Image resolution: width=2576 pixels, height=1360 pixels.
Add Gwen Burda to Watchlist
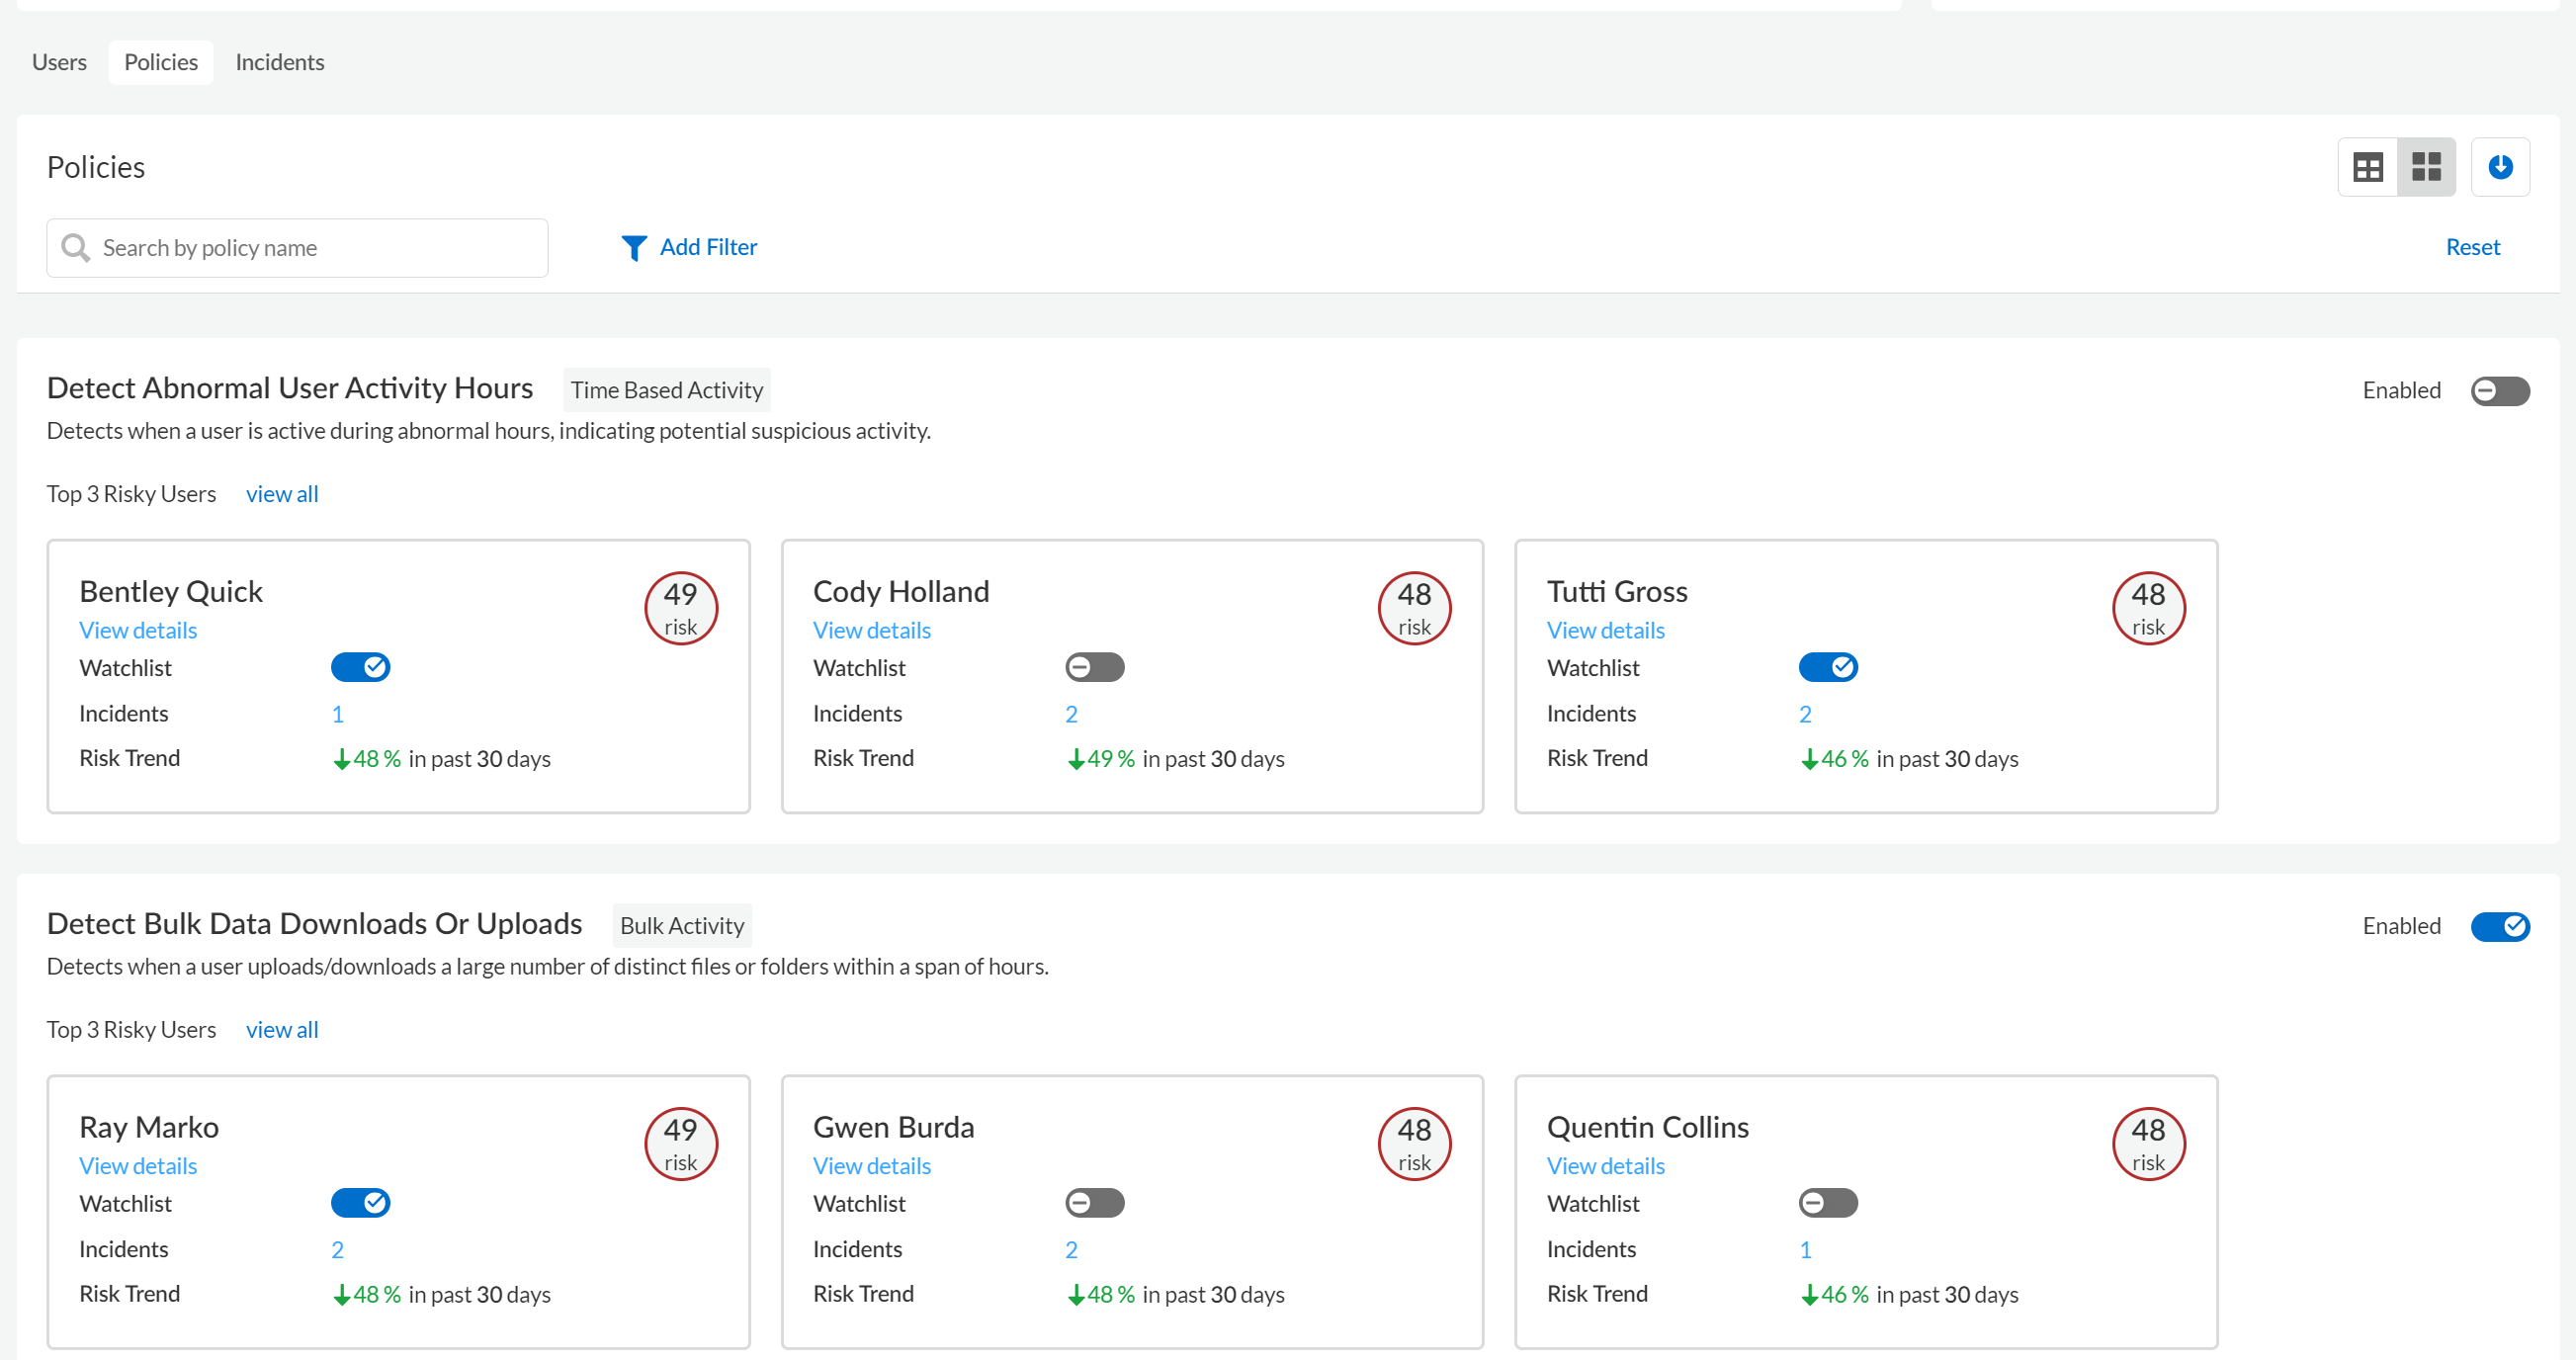(x=1094, y=1203)
